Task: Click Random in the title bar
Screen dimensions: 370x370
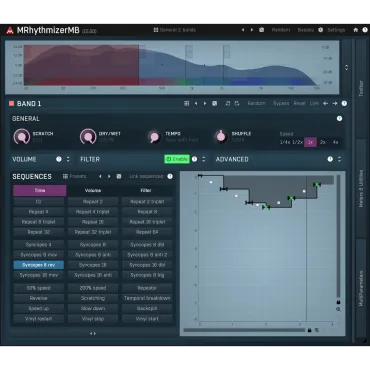Action: coord(281,30)
